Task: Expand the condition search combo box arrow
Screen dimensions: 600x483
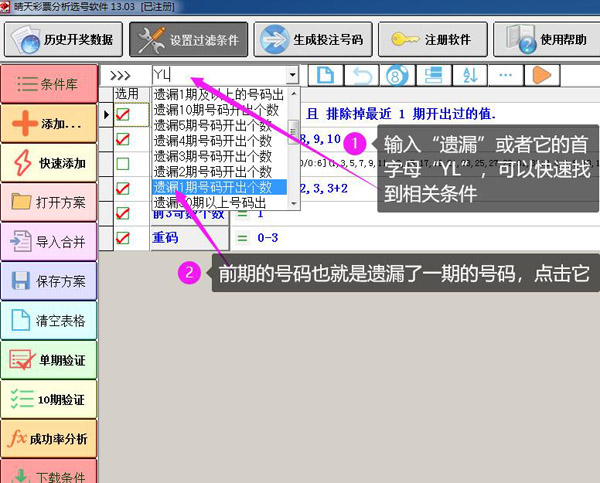Action: click(x=292, y=75)
